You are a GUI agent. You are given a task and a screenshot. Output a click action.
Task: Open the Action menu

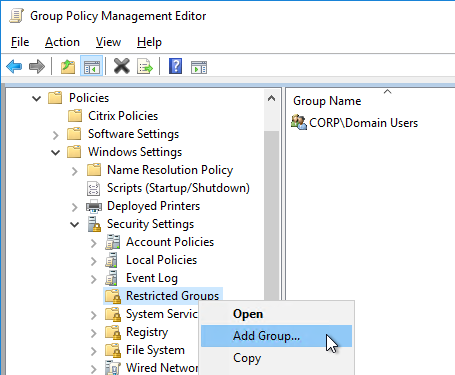62,42
